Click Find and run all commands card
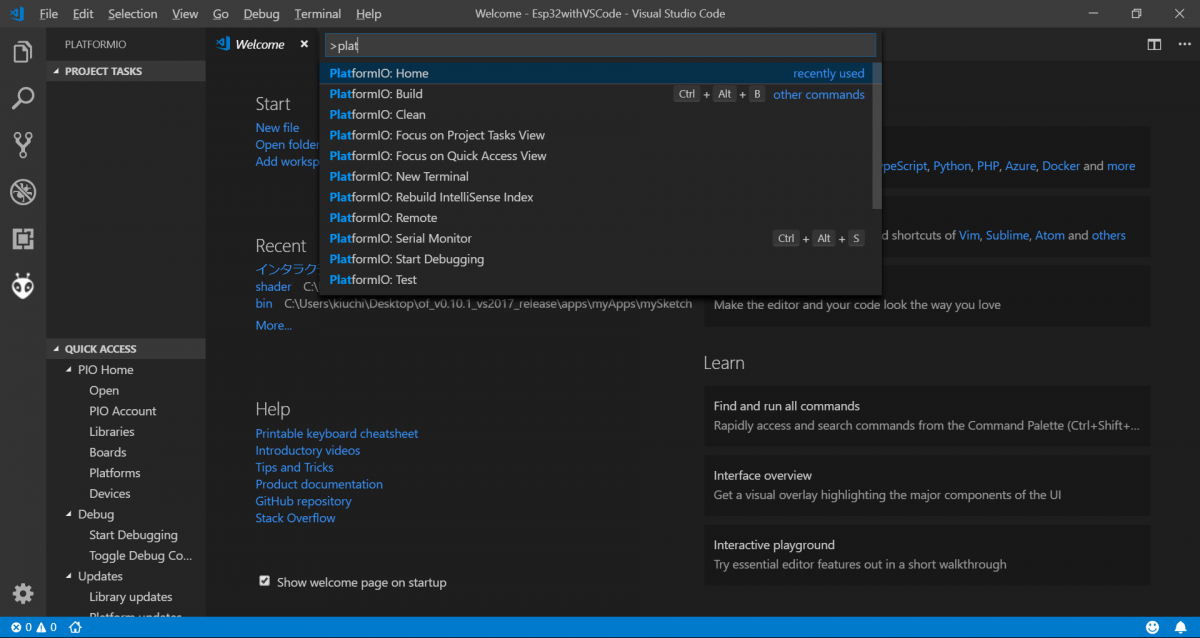This screenshot has height=638, width=1200. (x=927, y=416)
